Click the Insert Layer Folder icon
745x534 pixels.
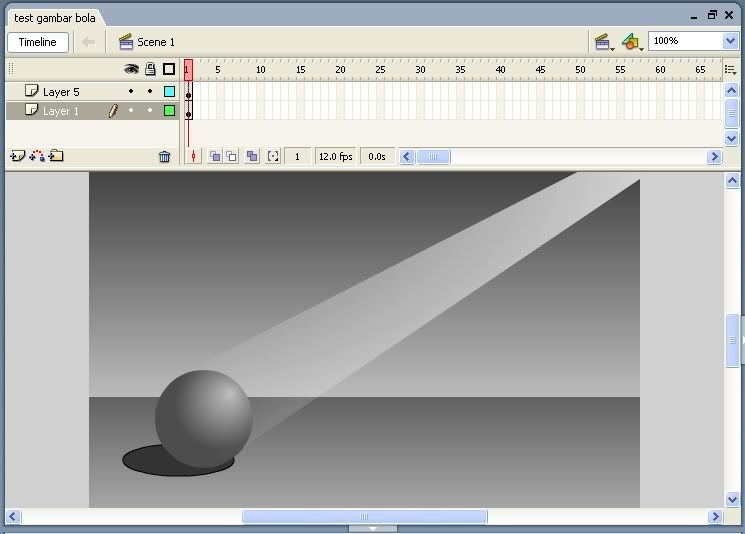point(56,155)
